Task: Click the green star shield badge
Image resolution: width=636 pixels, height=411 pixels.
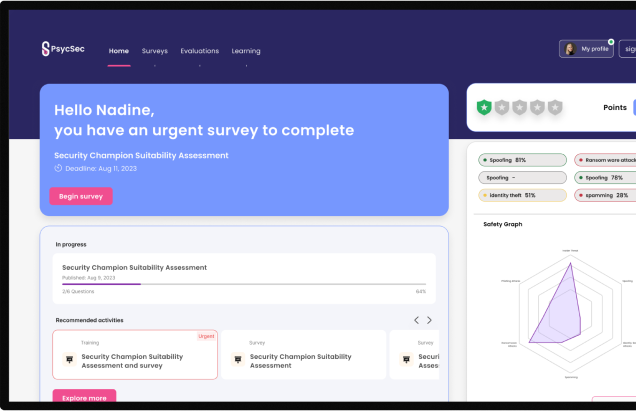Action: (x=484, y=107)
